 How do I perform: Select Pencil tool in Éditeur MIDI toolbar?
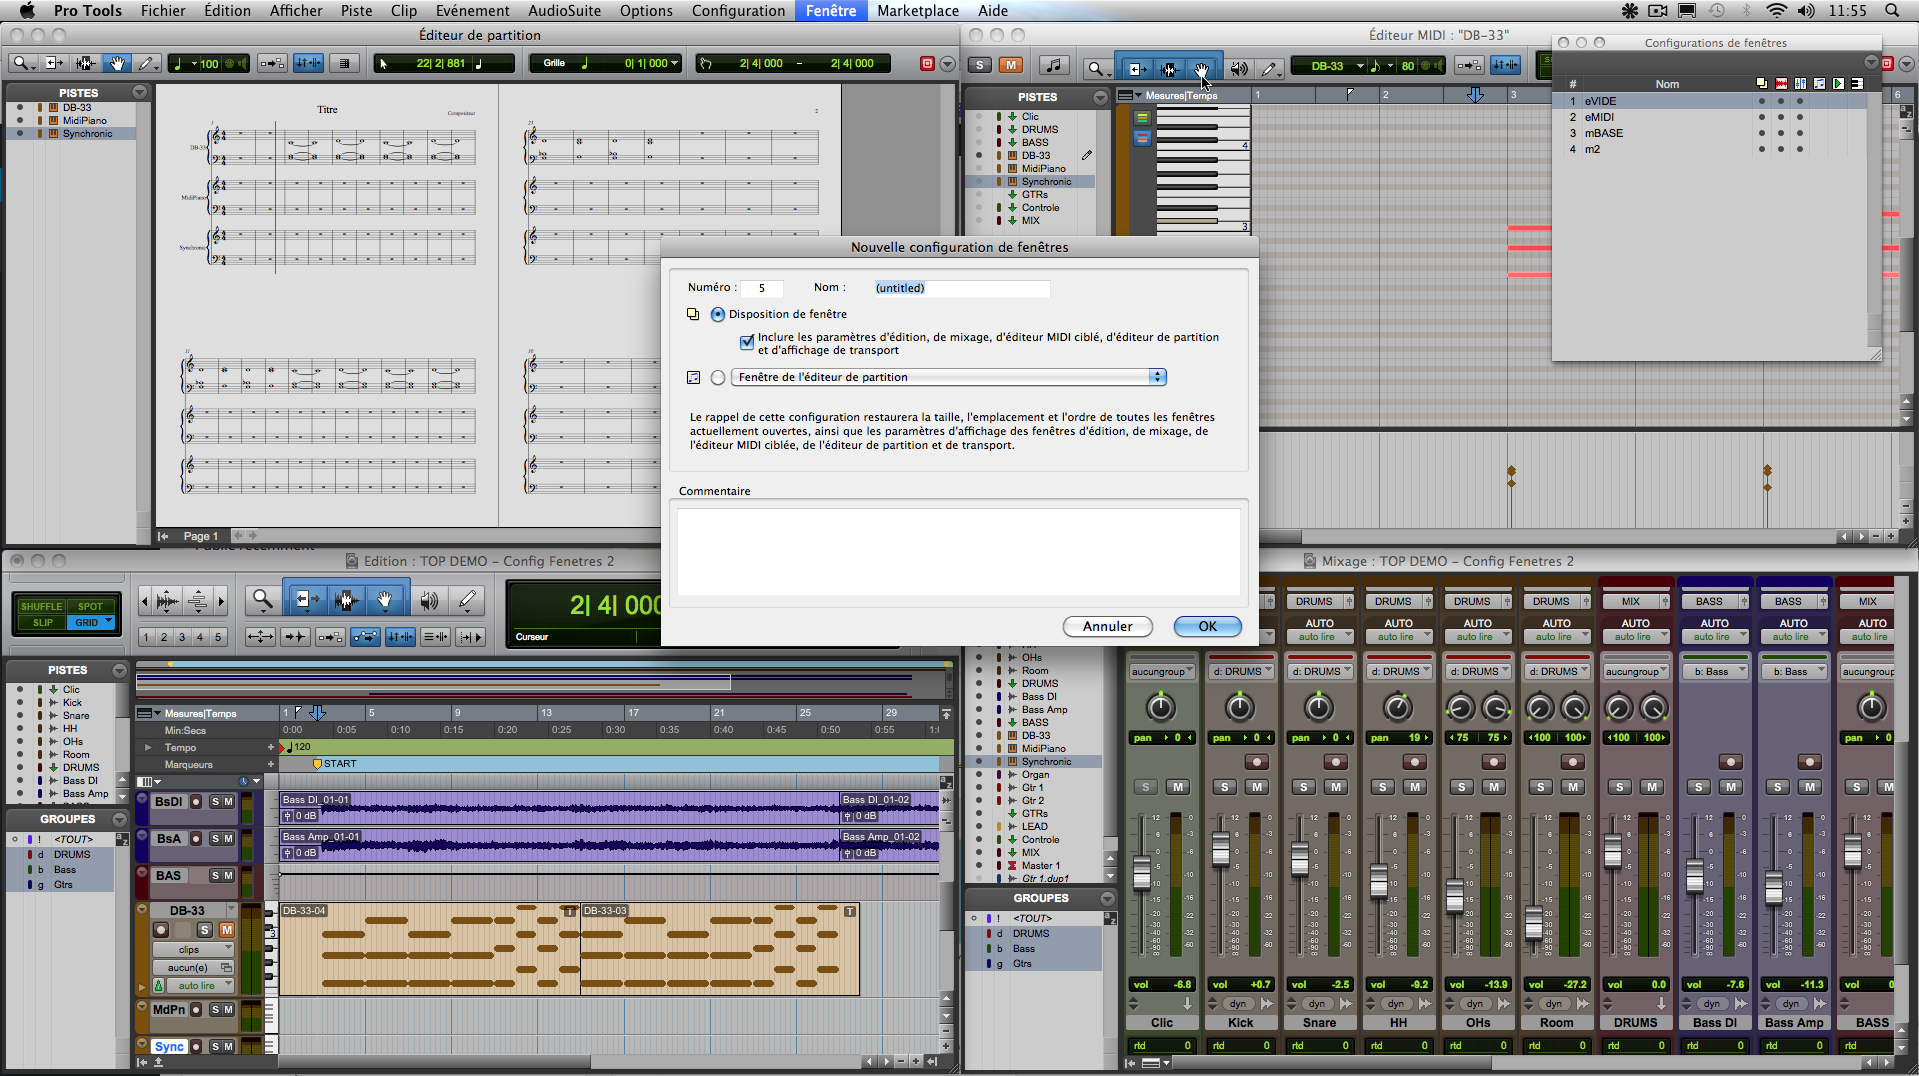1269,68
